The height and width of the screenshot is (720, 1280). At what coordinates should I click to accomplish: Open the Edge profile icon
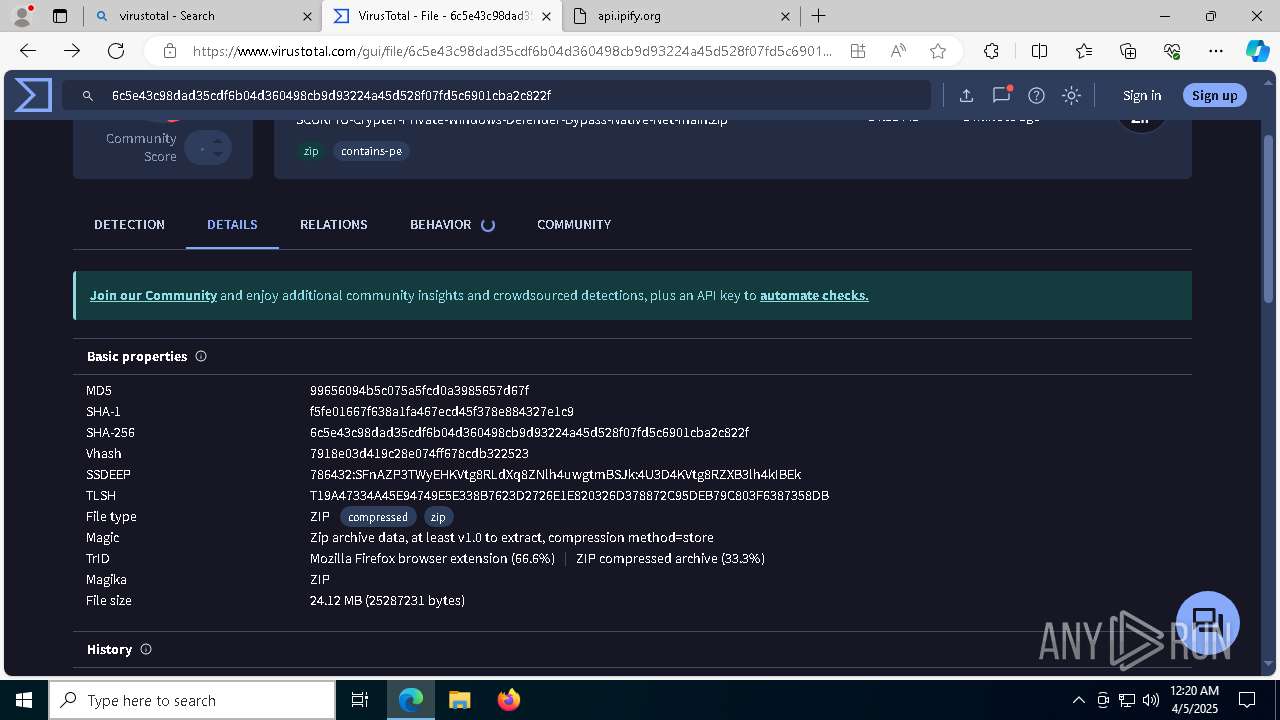click(23, 16)
